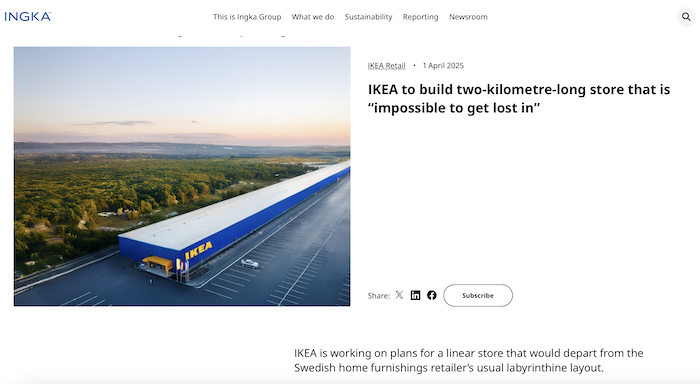Share the article on LinkedIn
The image size is (700, 384).
point(415,295)
